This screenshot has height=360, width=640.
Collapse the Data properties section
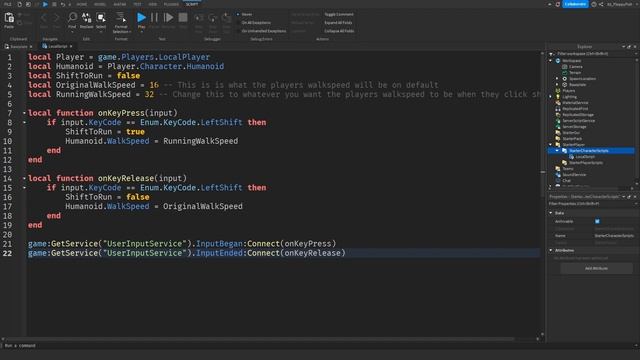pos(551,213)
